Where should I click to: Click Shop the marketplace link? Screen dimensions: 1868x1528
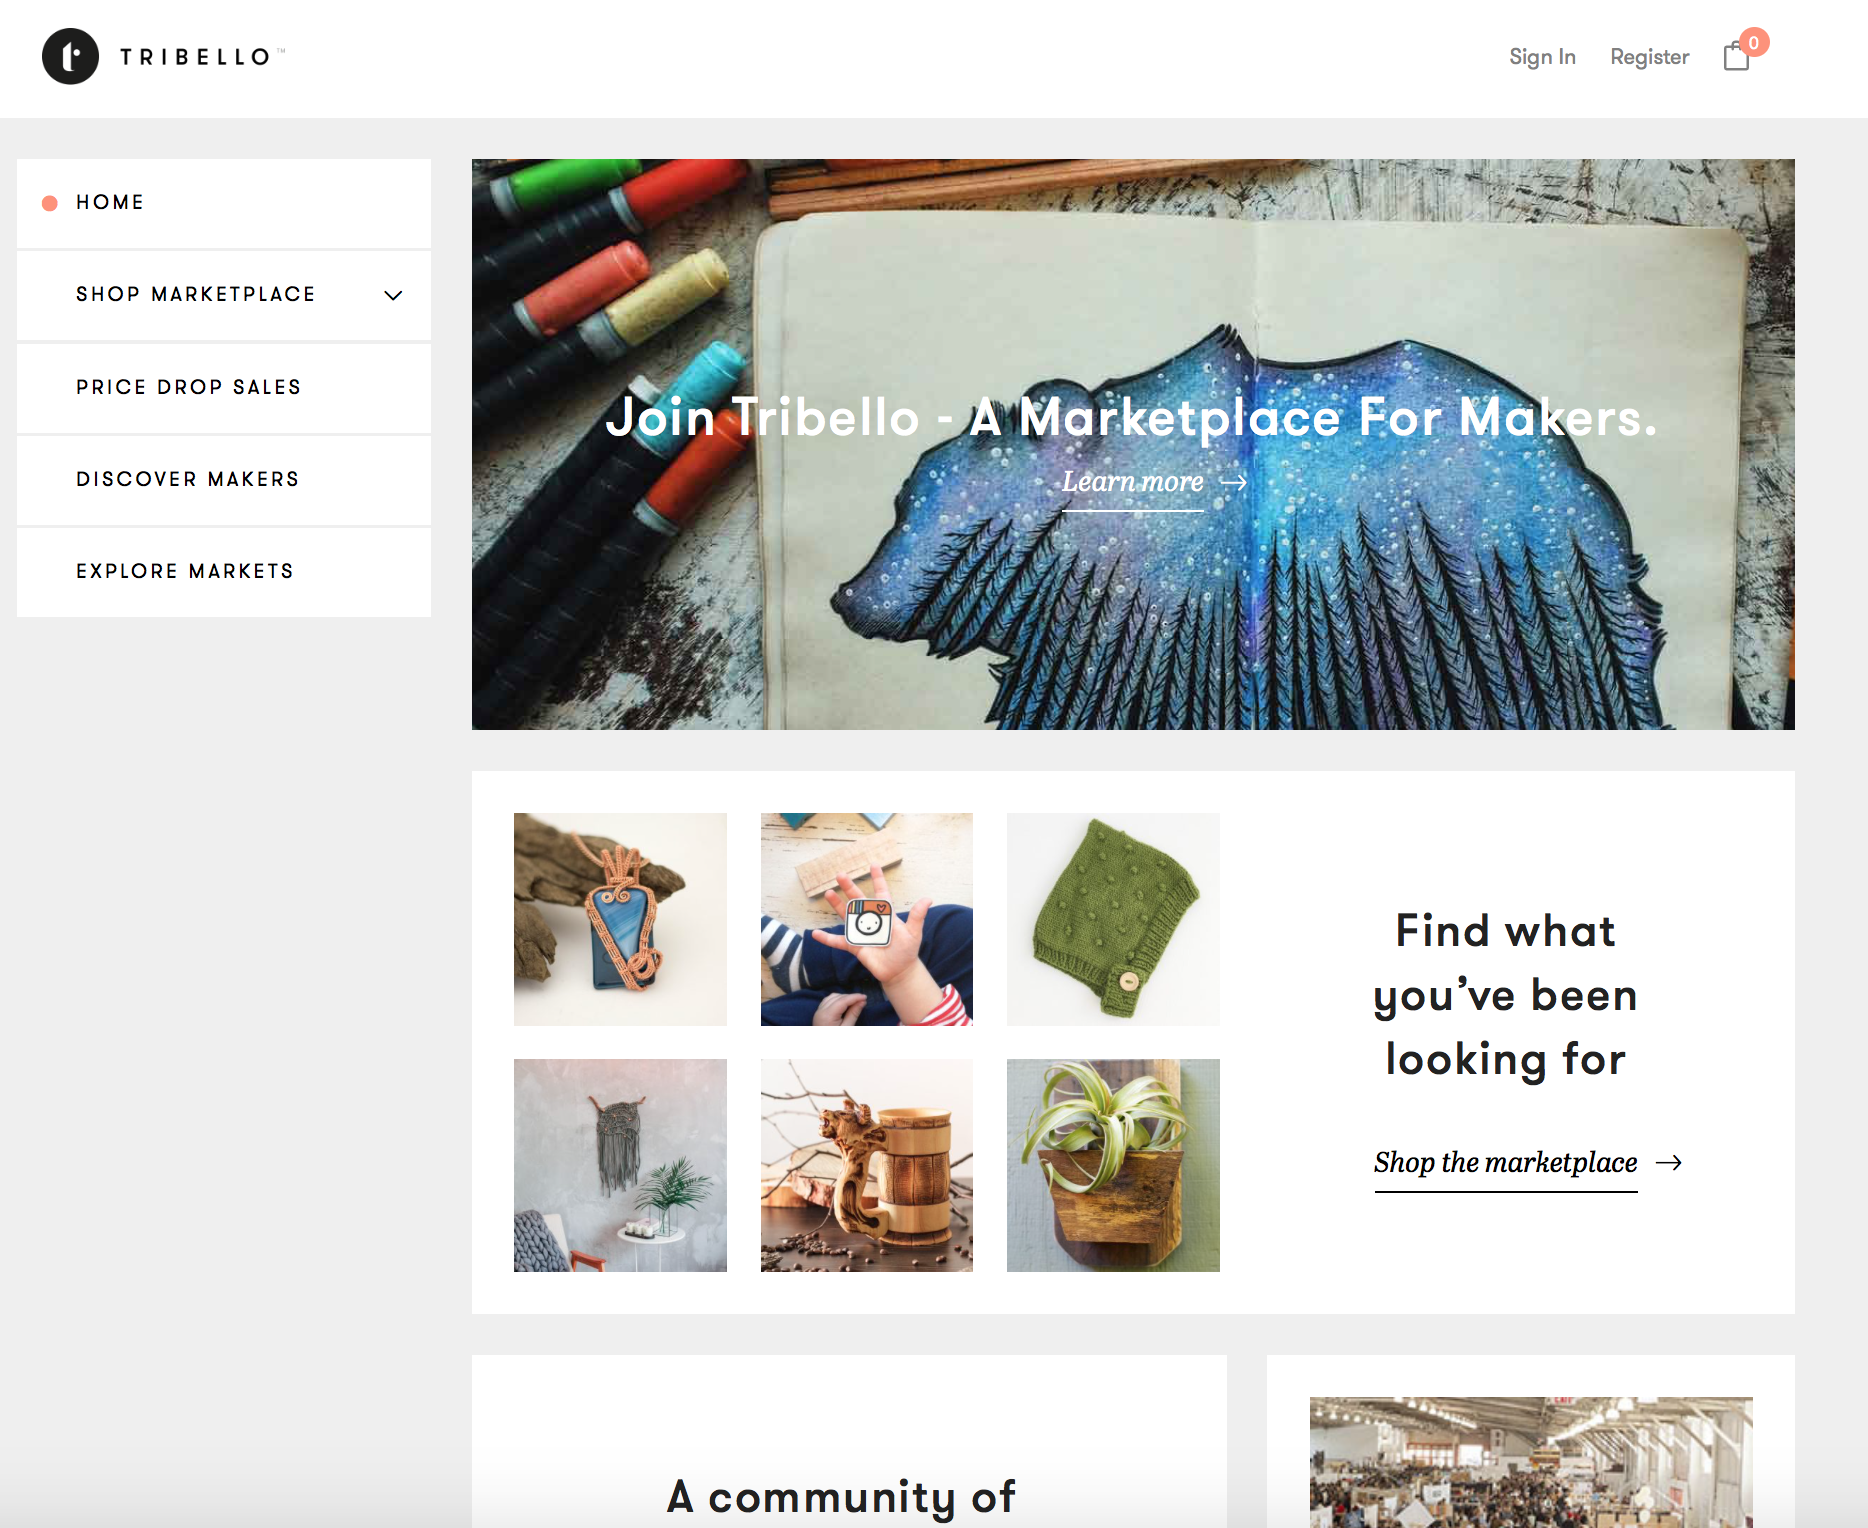click(1505, 1162)
